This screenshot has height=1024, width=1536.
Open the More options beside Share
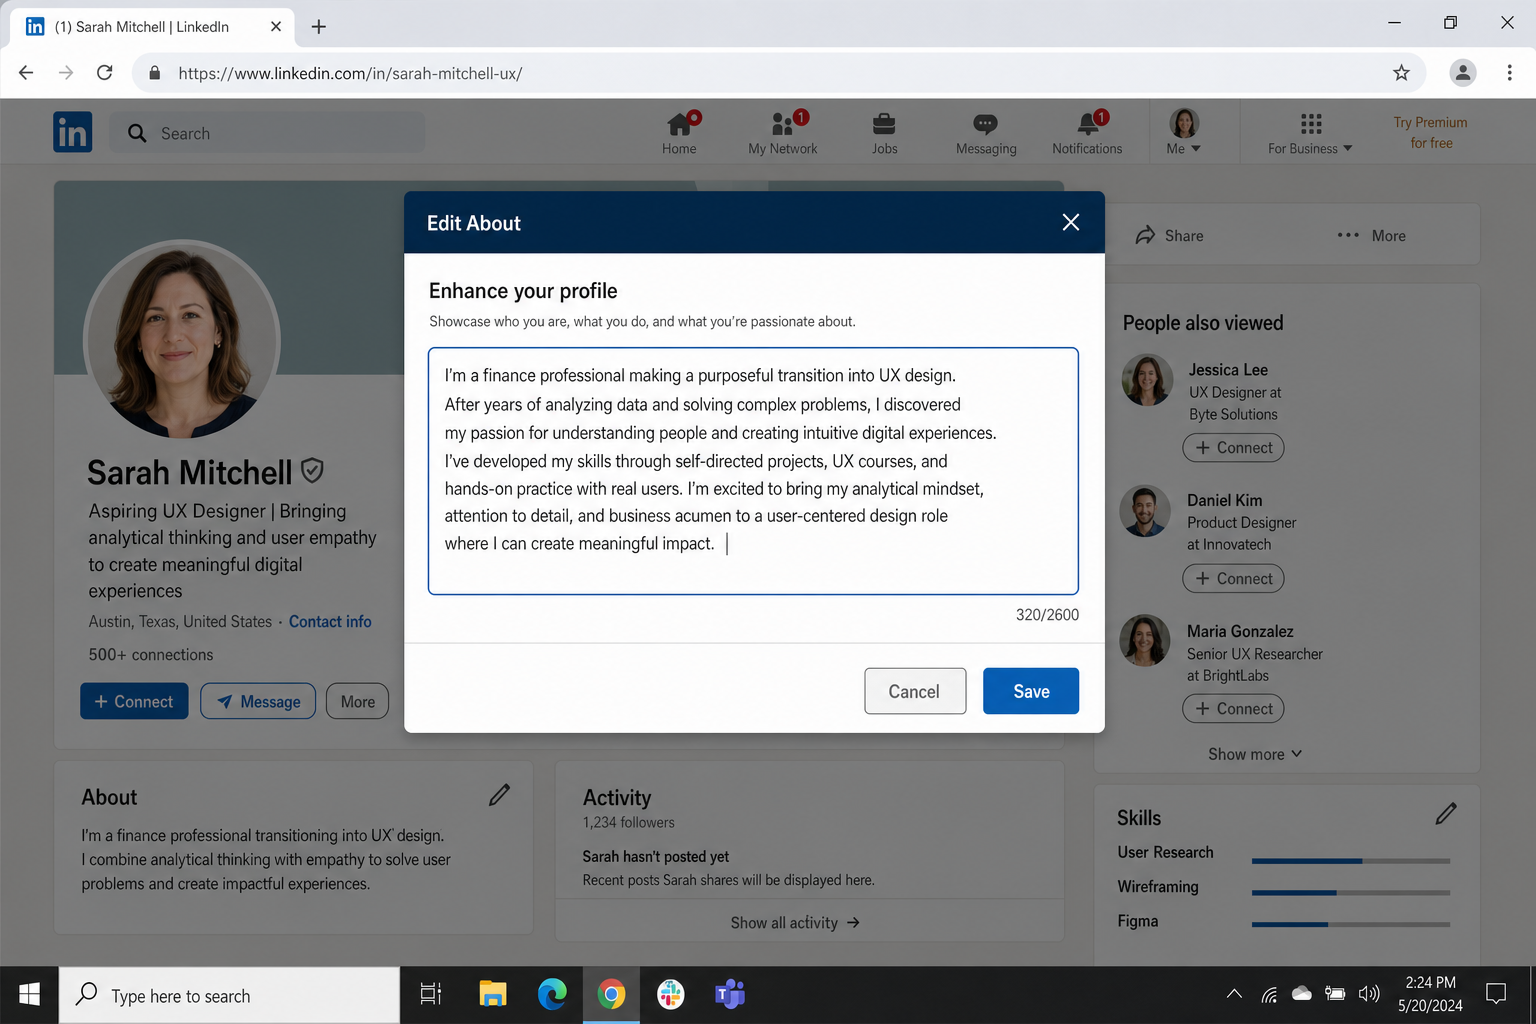pyautogui.click(x=1371, y=236)
